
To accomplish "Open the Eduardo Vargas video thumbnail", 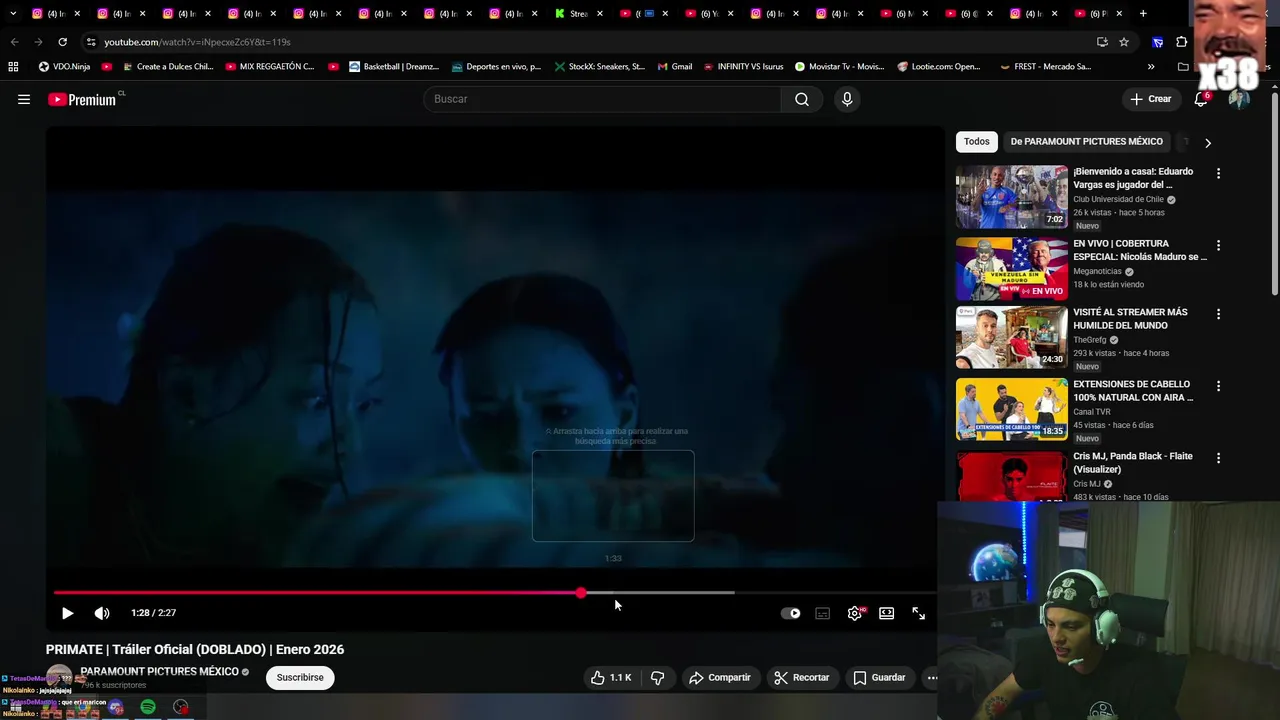I will point(1012,197).
